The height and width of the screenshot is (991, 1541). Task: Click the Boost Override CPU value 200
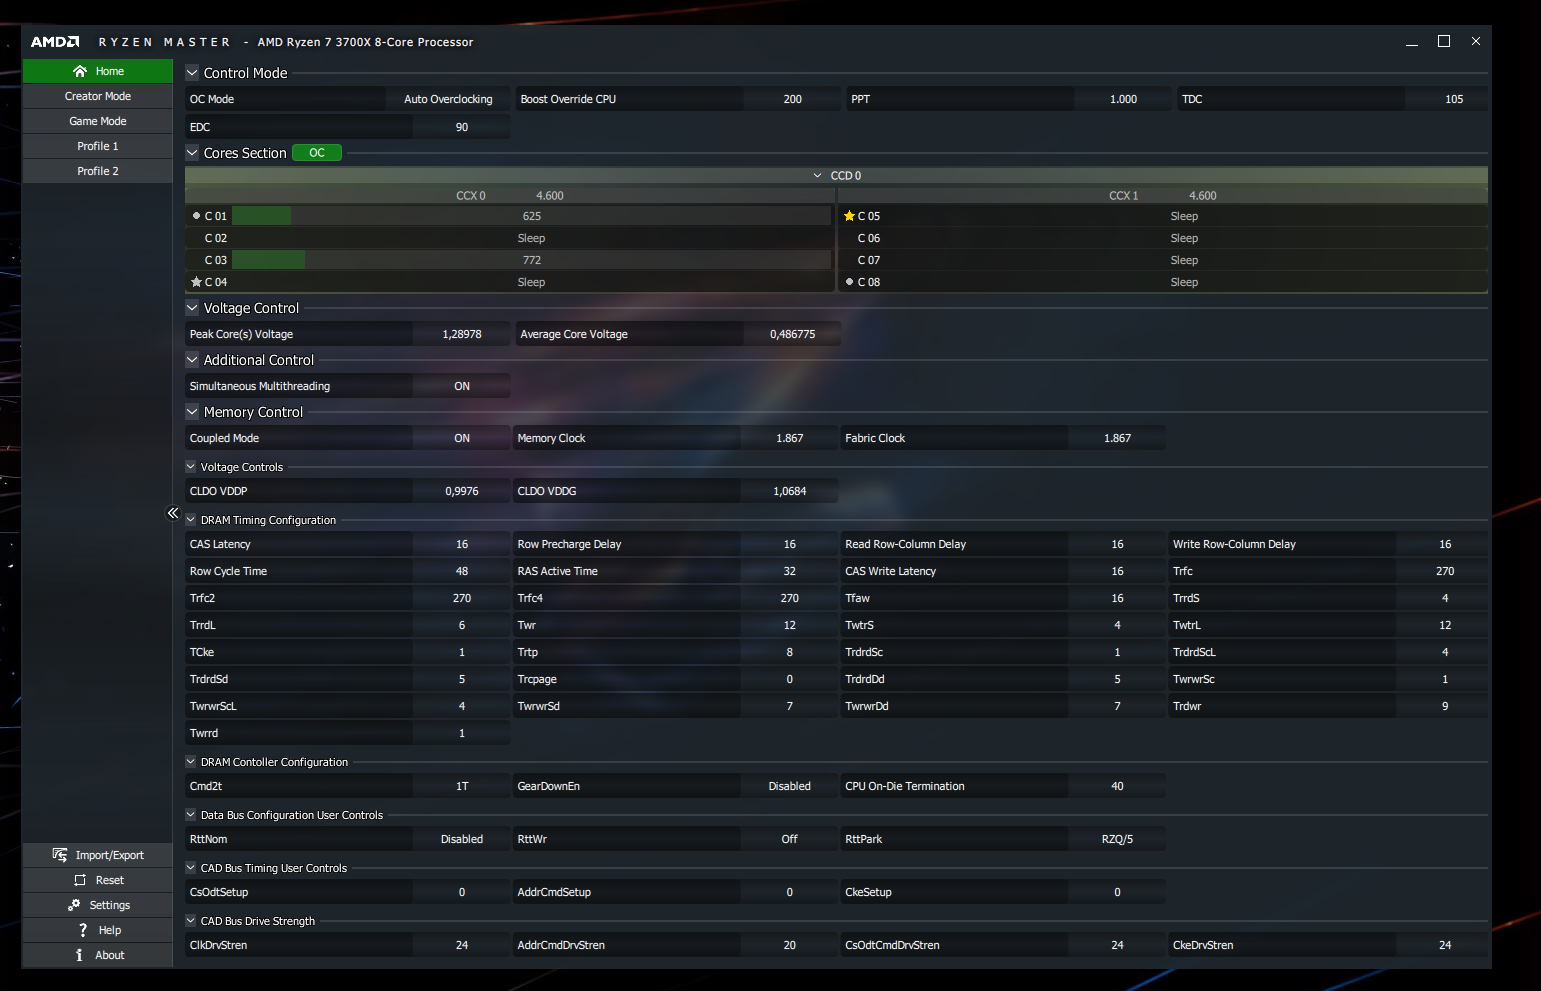[x=792, y=99]
